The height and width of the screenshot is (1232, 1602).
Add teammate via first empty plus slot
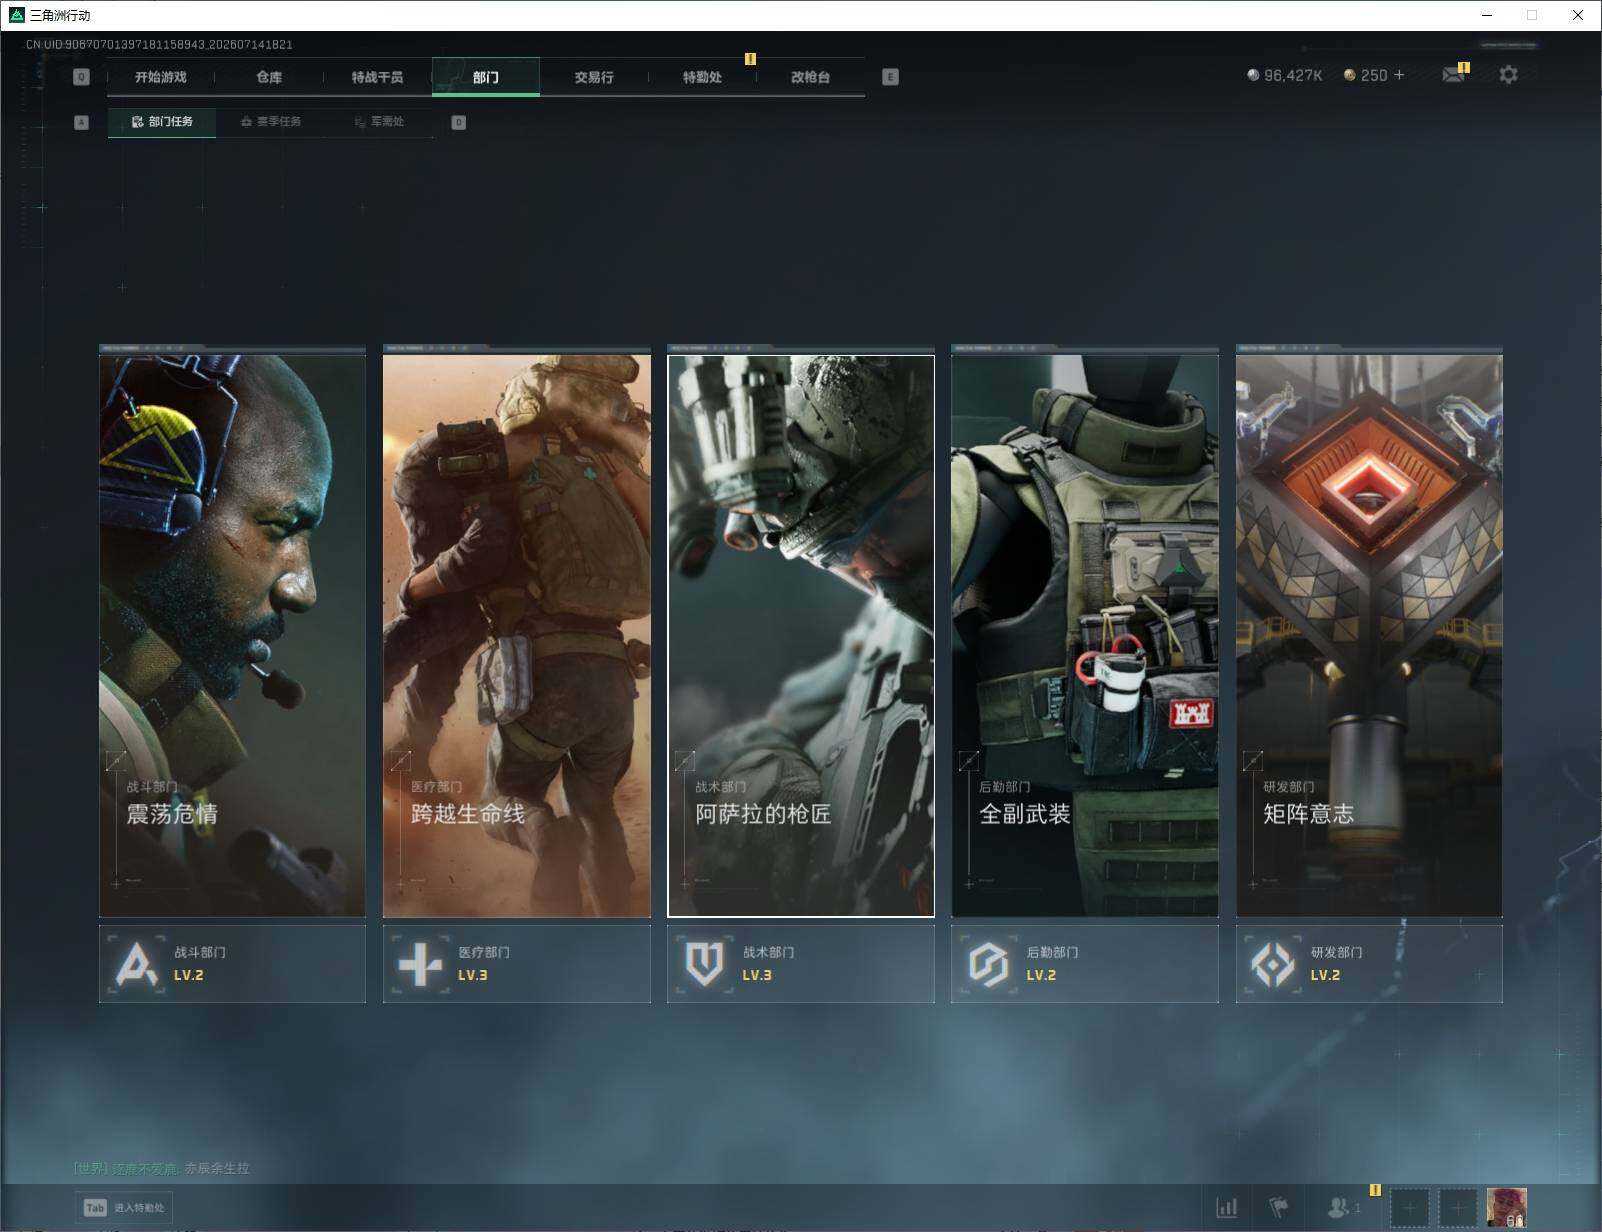1410,1208
